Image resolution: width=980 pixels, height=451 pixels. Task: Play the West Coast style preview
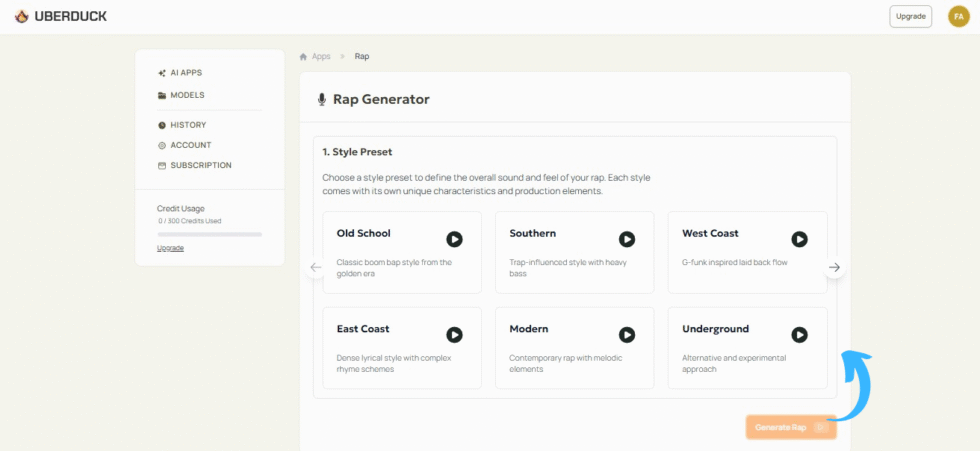click(x=799, y=239)
